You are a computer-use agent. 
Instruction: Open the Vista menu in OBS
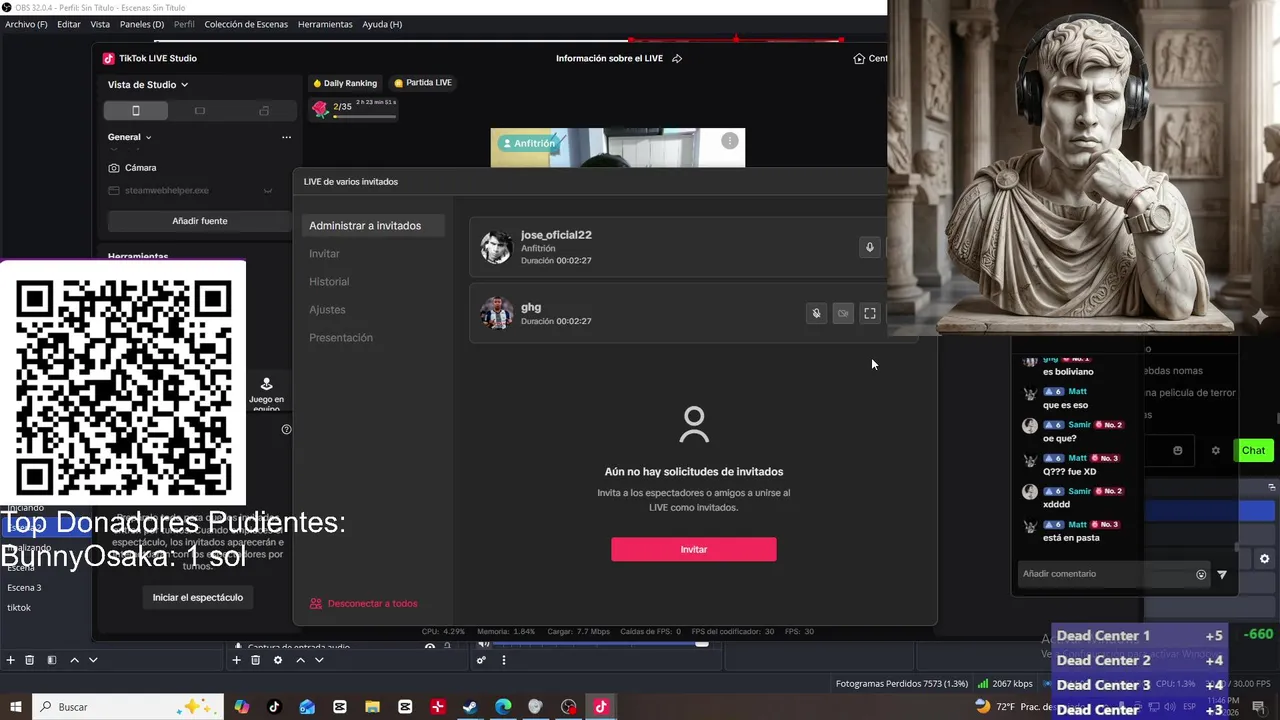pos(100,24)
